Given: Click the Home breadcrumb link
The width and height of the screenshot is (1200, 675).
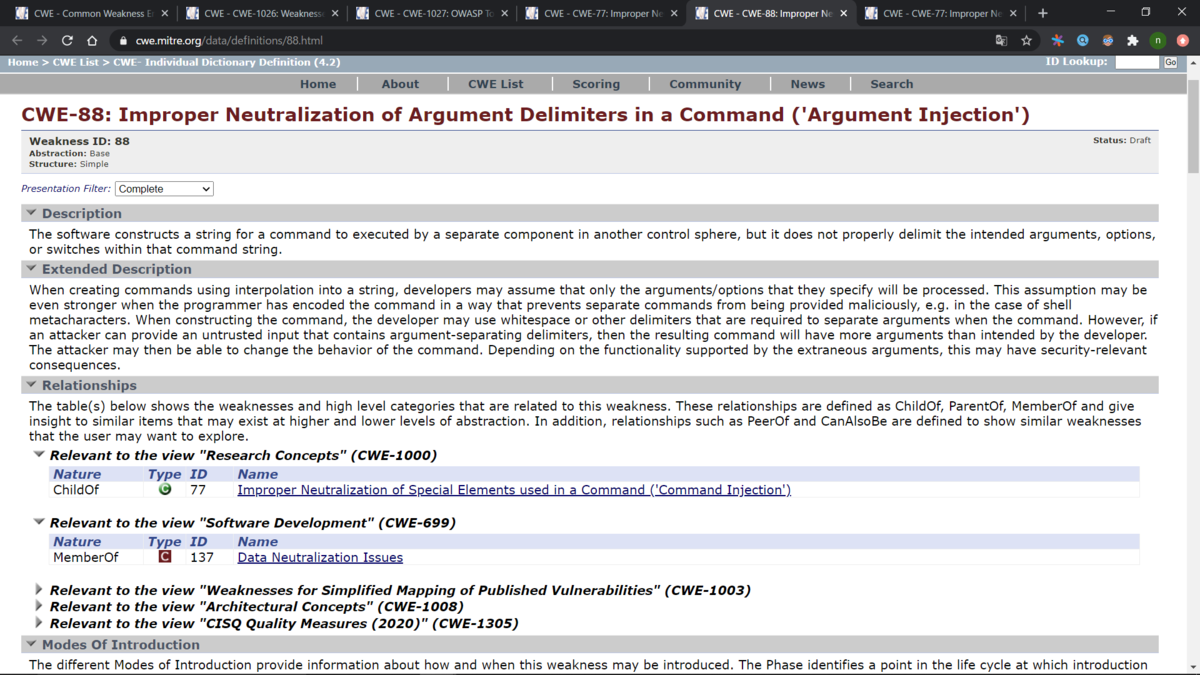Looking at the screenshot, I should coord(23,62).
